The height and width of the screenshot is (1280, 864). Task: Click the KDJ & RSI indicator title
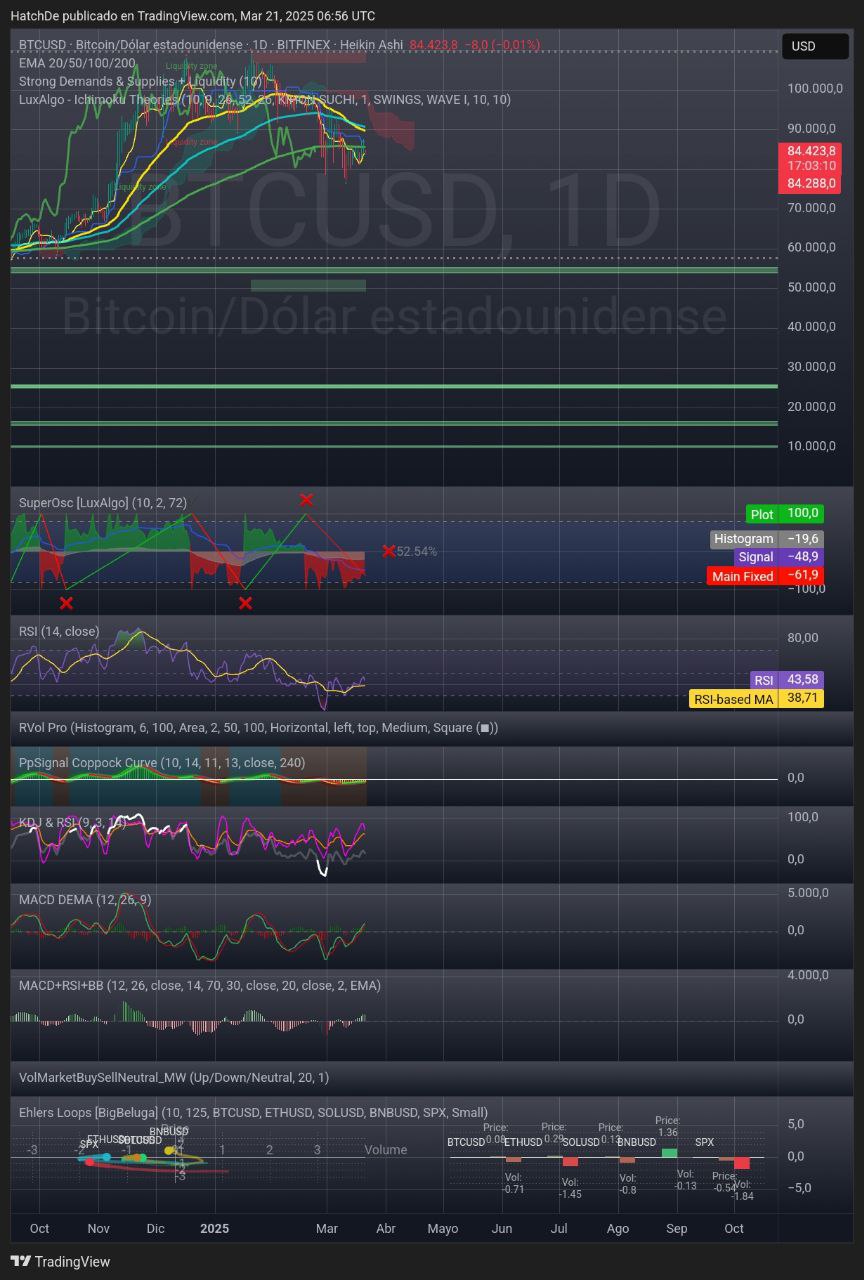click(x=73, y=822)
